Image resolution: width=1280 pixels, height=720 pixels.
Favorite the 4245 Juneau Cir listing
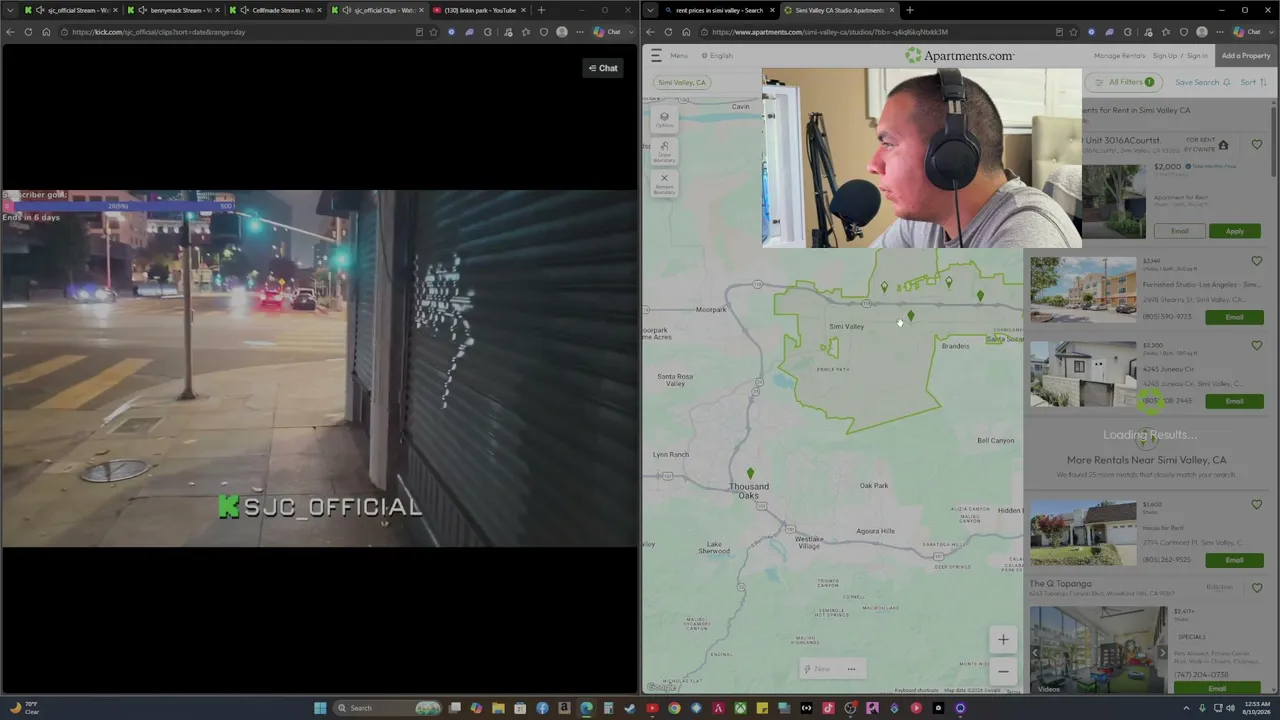point(1257,345)
